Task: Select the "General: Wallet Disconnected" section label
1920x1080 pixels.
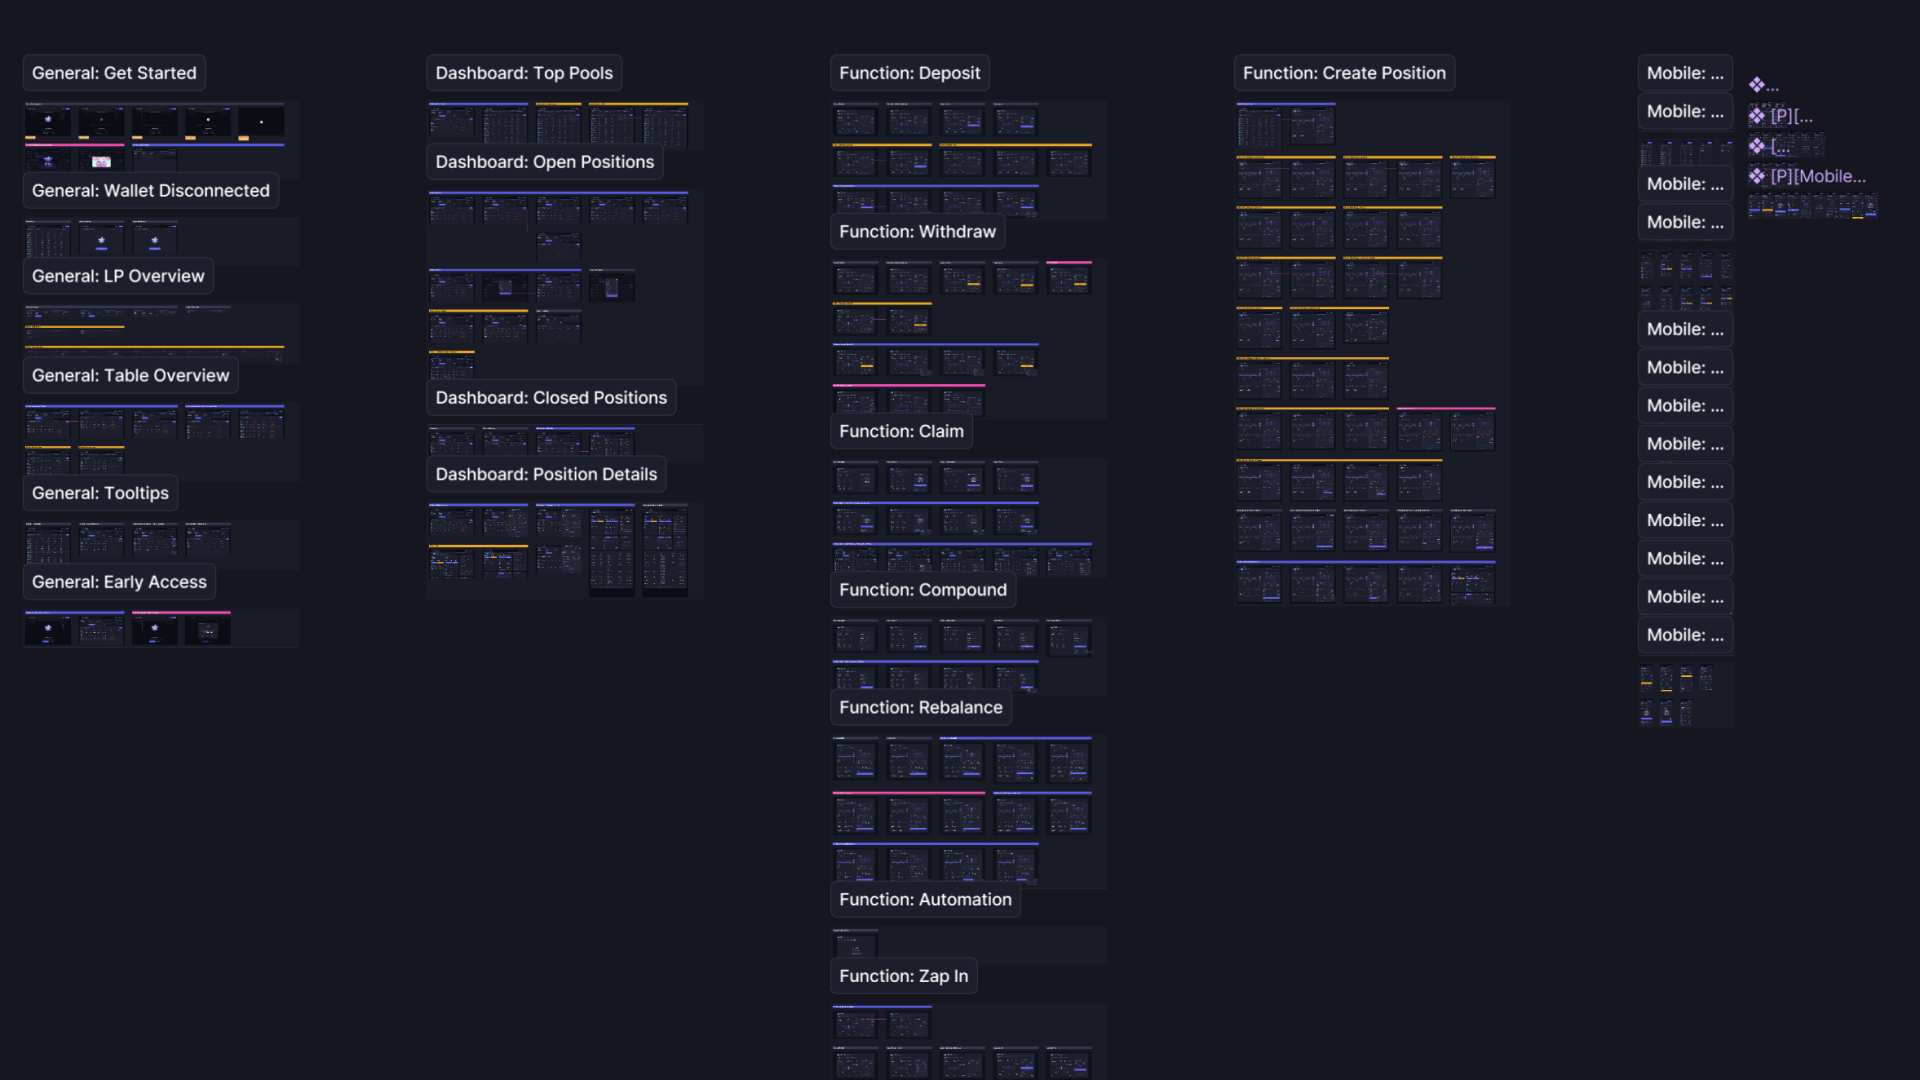Action: point(150,190)
